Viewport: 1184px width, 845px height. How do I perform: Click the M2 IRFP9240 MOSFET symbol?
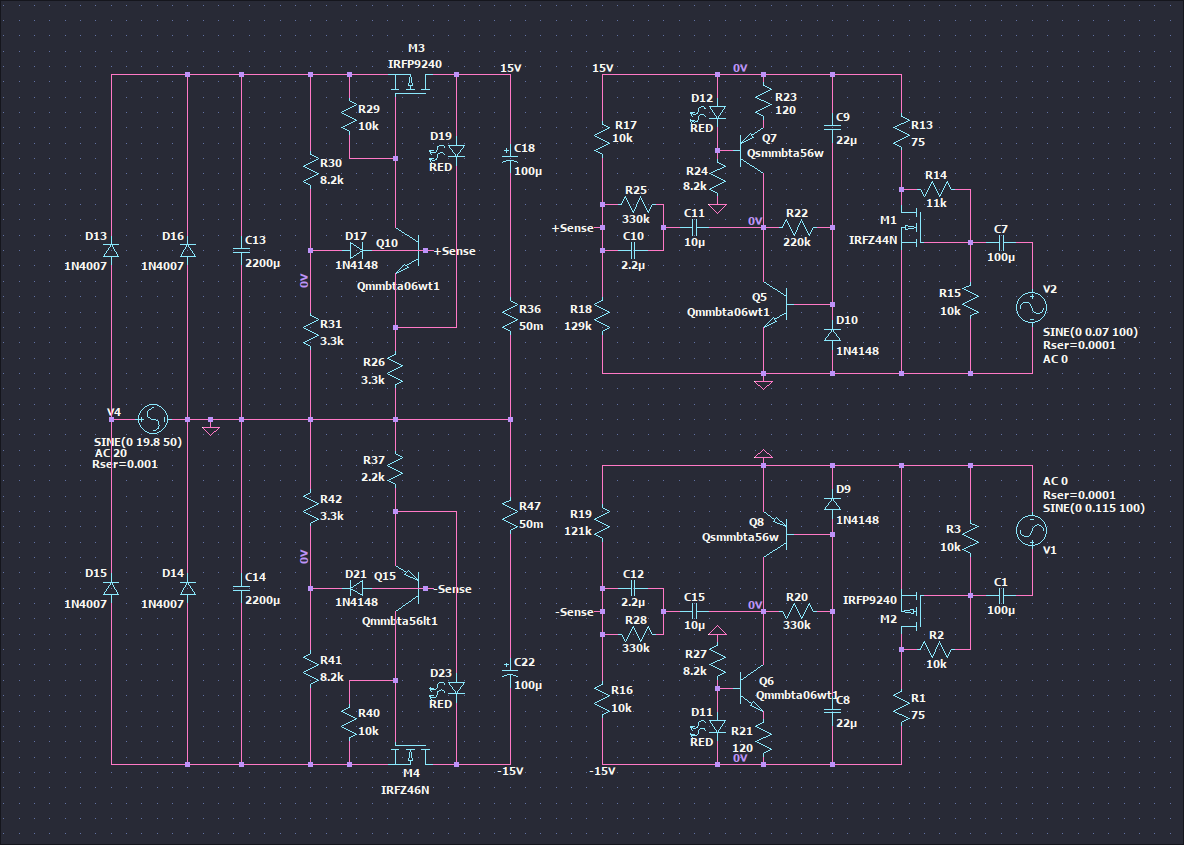911,610
